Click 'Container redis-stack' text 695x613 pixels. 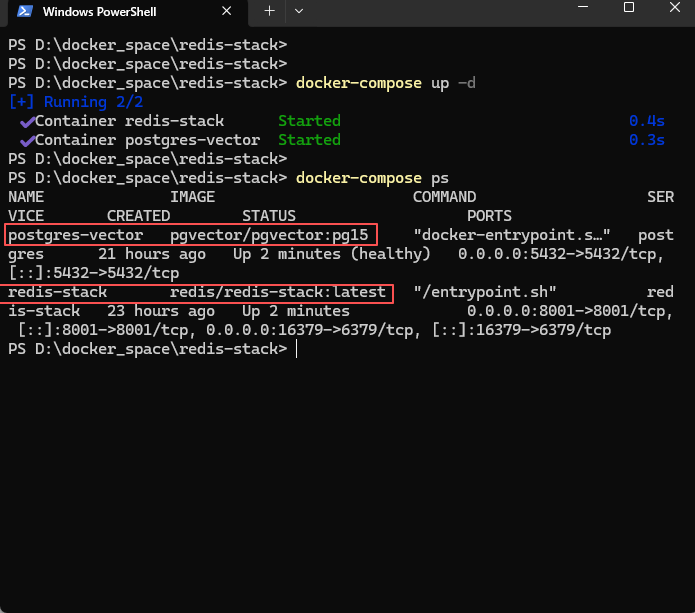point(129,121)
